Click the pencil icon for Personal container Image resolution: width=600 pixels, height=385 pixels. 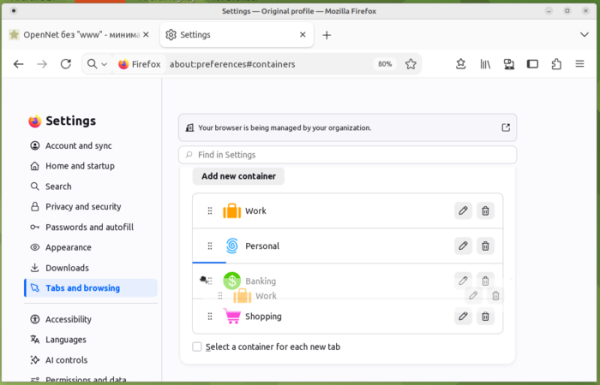coord(463,246)
